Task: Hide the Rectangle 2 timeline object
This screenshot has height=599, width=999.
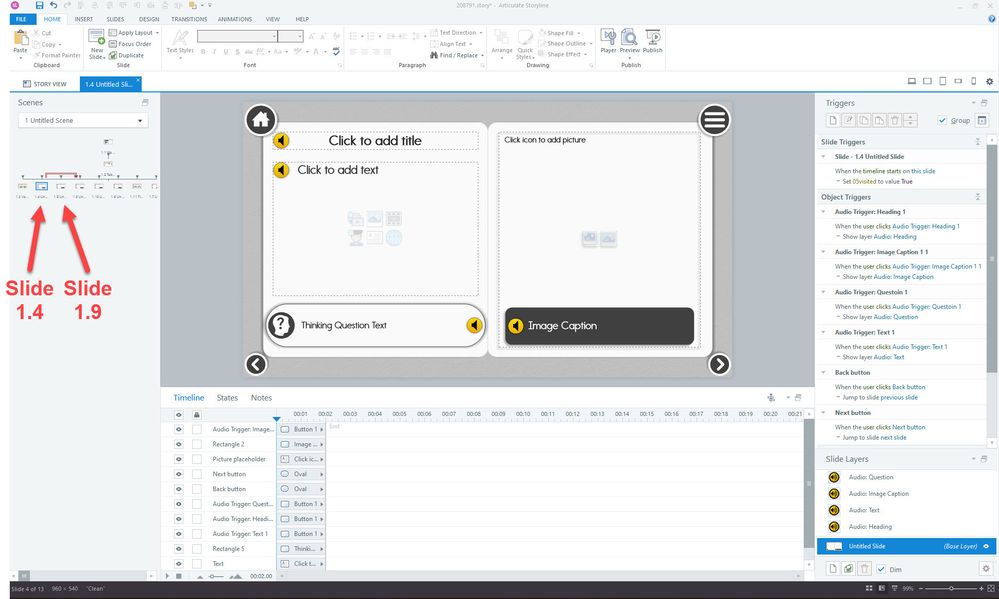Action: pos(180,444)
